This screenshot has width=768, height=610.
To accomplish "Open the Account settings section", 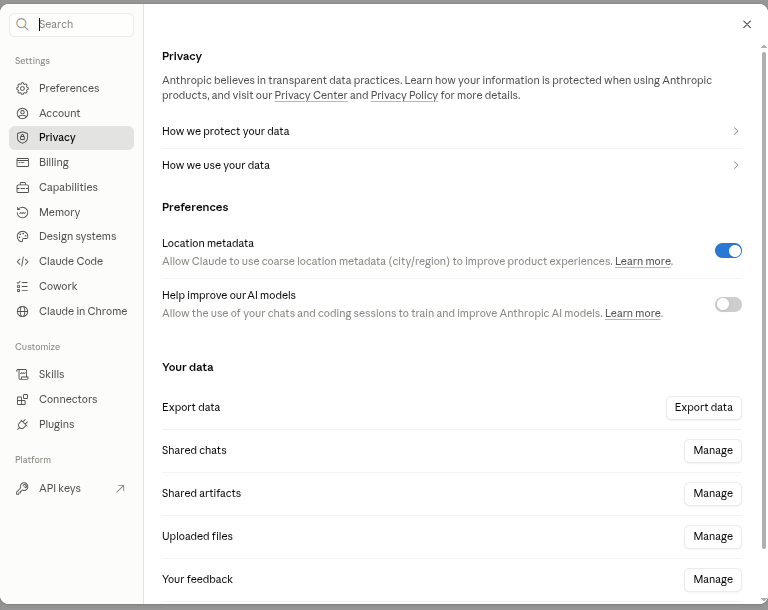I will click(72, 113).
